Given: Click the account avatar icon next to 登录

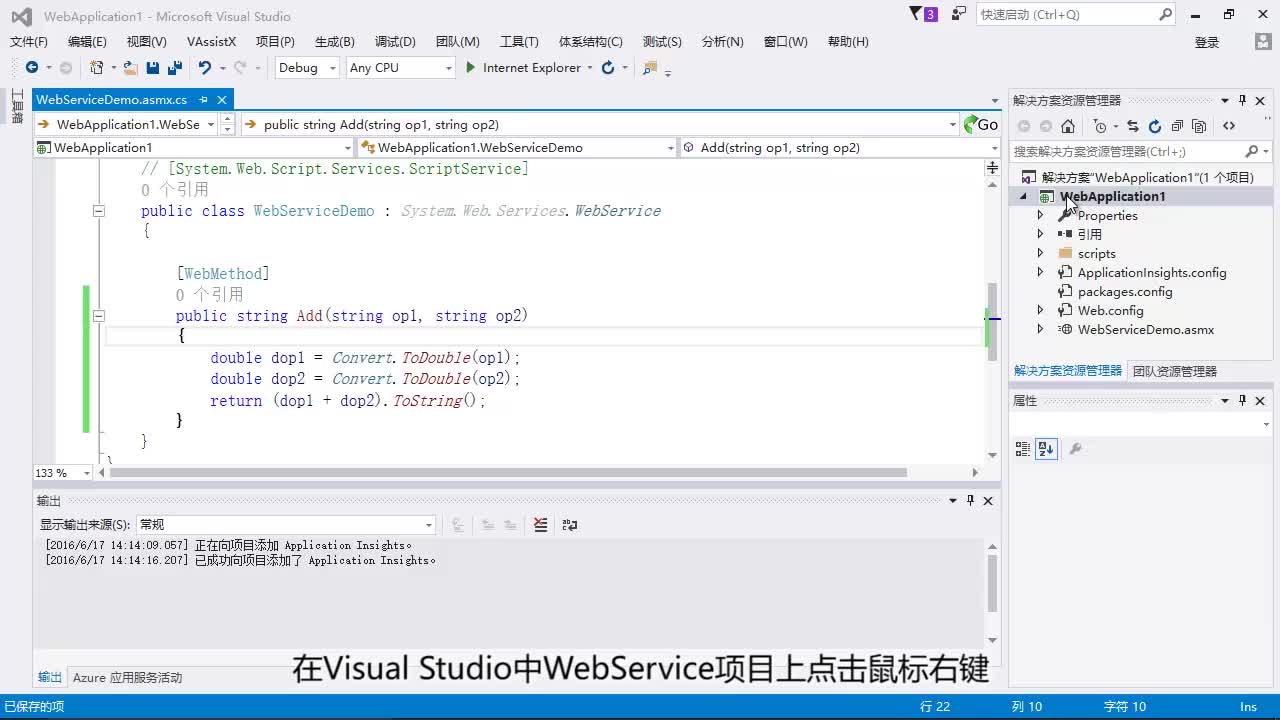Looking at the screenshot, I should pos(1262,41).
